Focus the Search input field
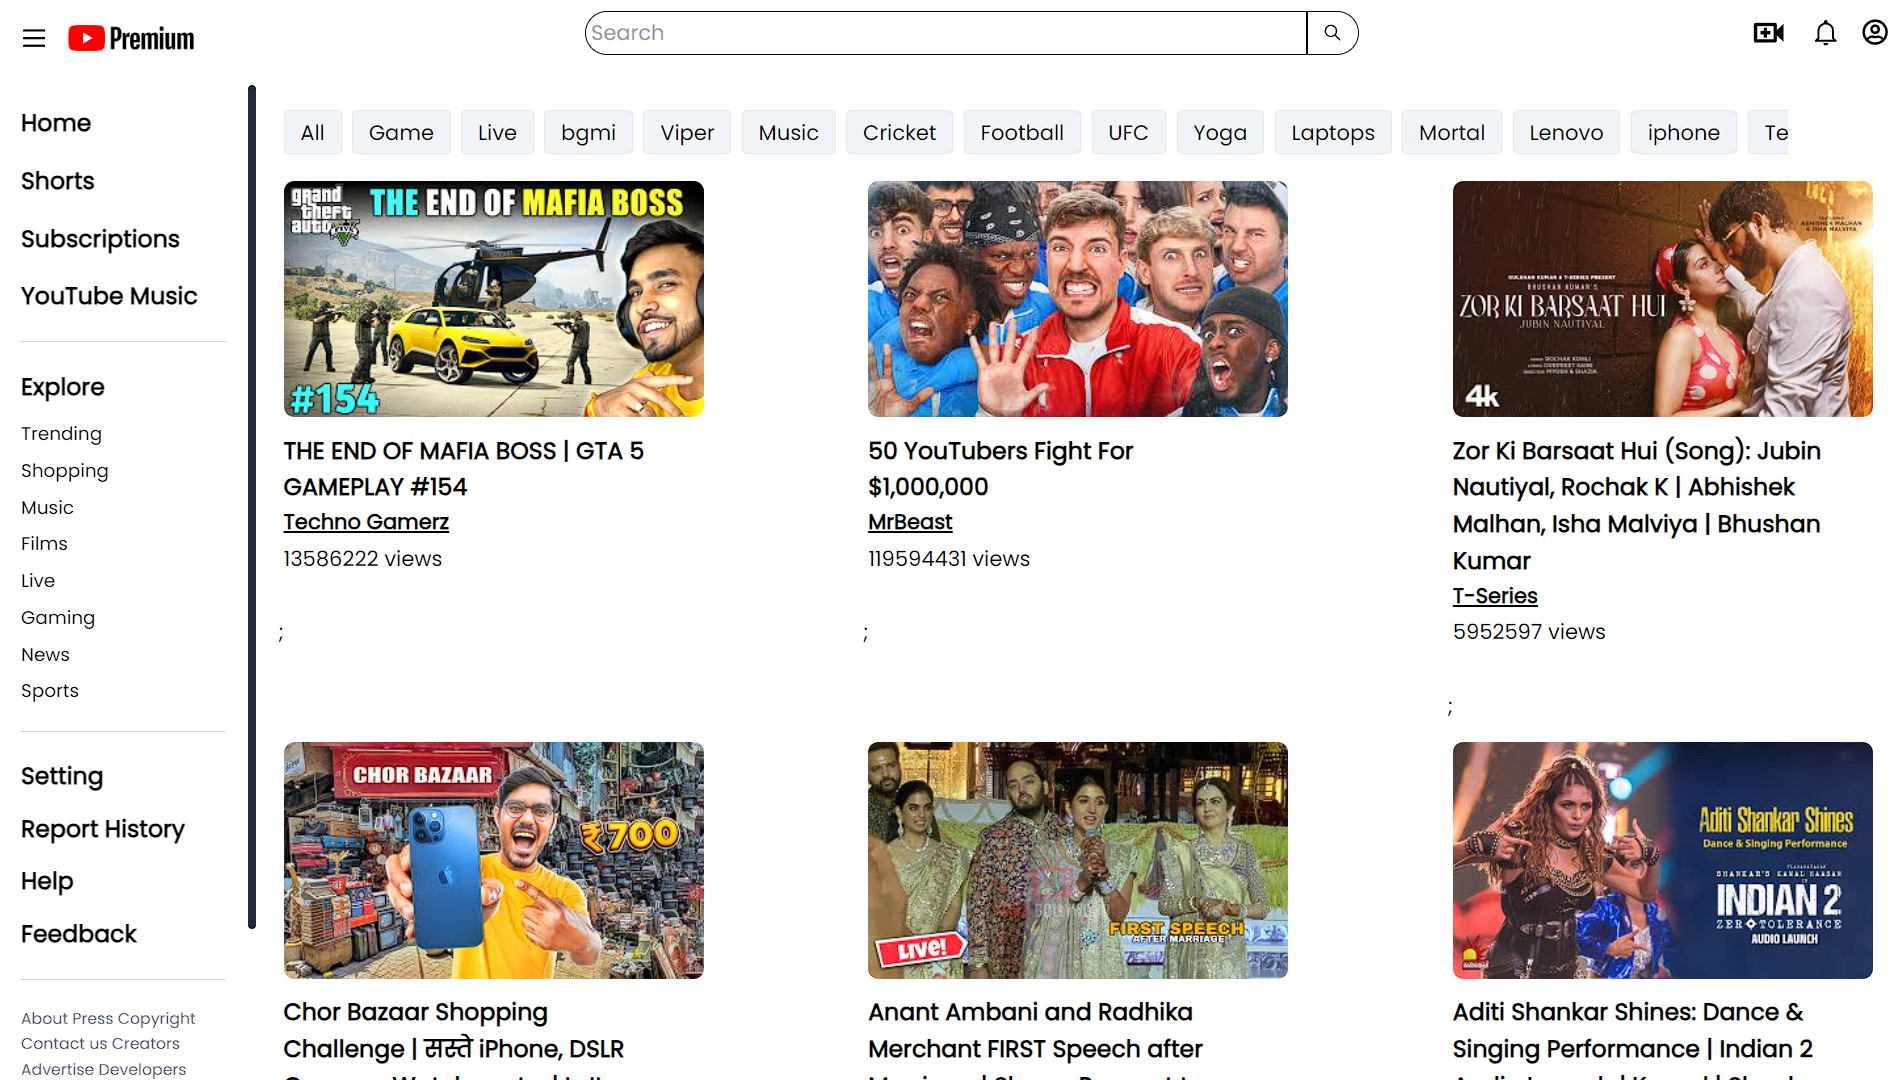Viewport: 1892px width, 1080px height. click(x=946, y=33)
